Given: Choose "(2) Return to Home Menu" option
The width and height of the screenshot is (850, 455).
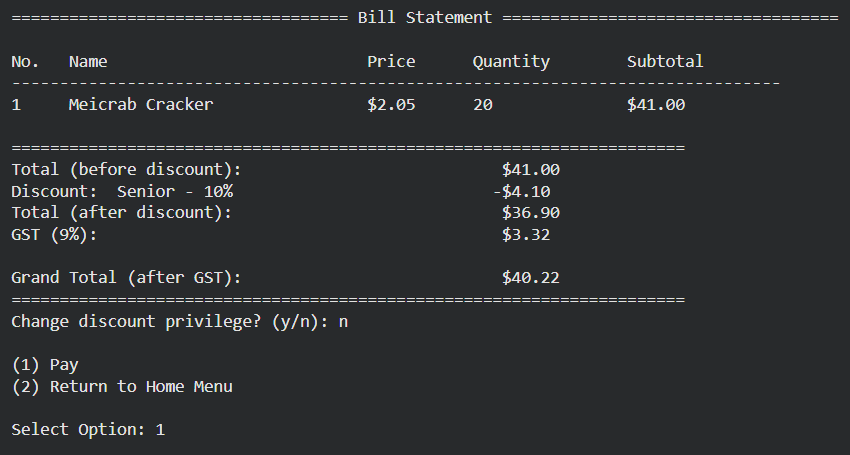Looking at the screenshot, I should [x=122, y=386].
